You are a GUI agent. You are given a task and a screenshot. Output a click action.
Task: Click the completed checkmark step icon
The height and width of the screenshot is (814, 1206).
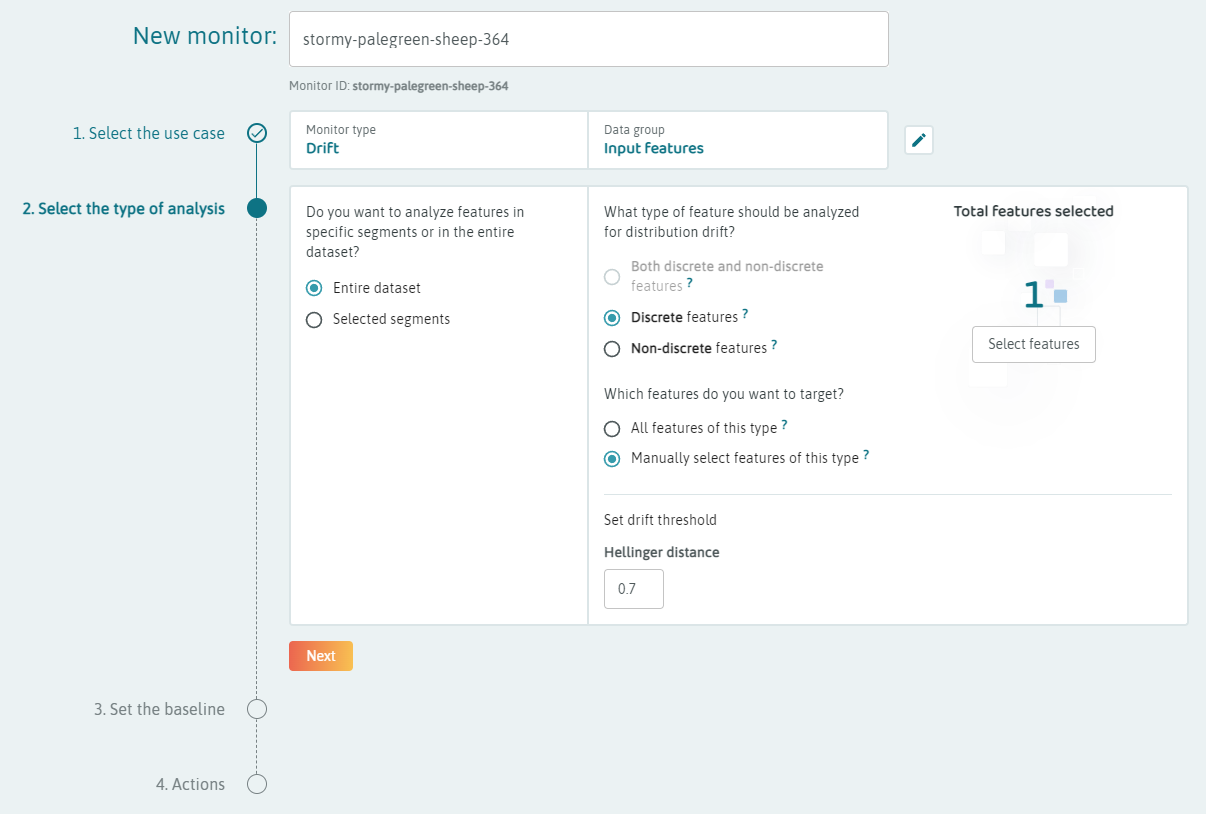tap(257, 133)
